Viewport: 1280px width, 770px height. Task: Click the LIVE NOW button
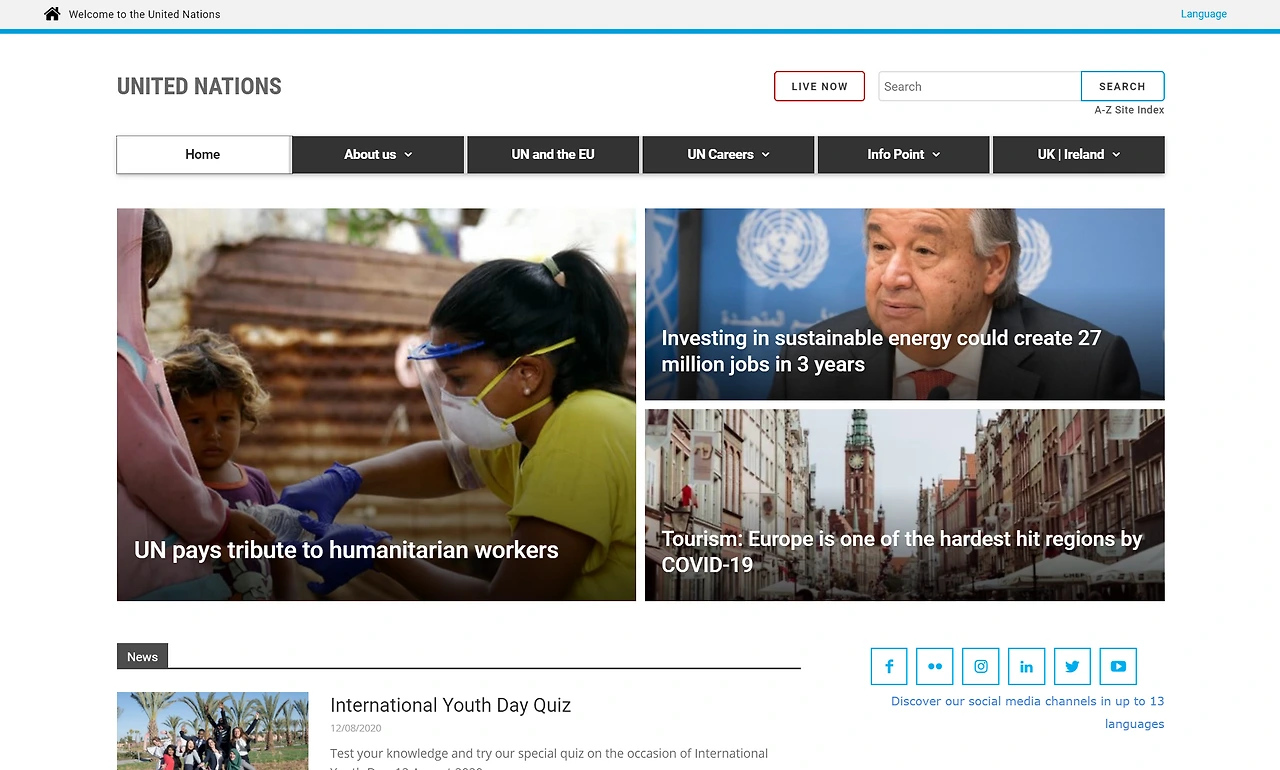(x=819, y=86)
